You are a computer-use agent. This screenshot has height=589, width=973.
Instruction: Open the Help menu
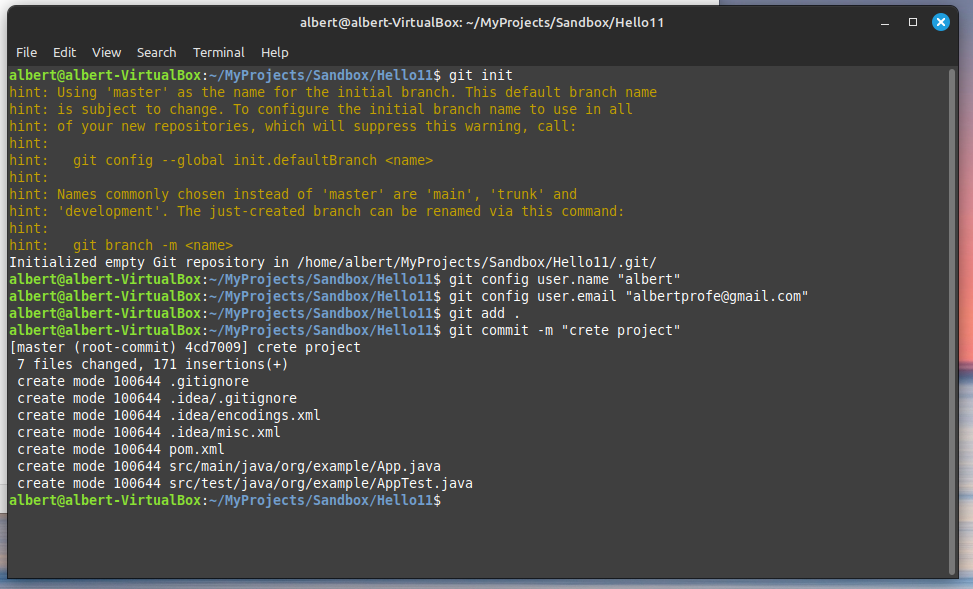coord(274,53)
